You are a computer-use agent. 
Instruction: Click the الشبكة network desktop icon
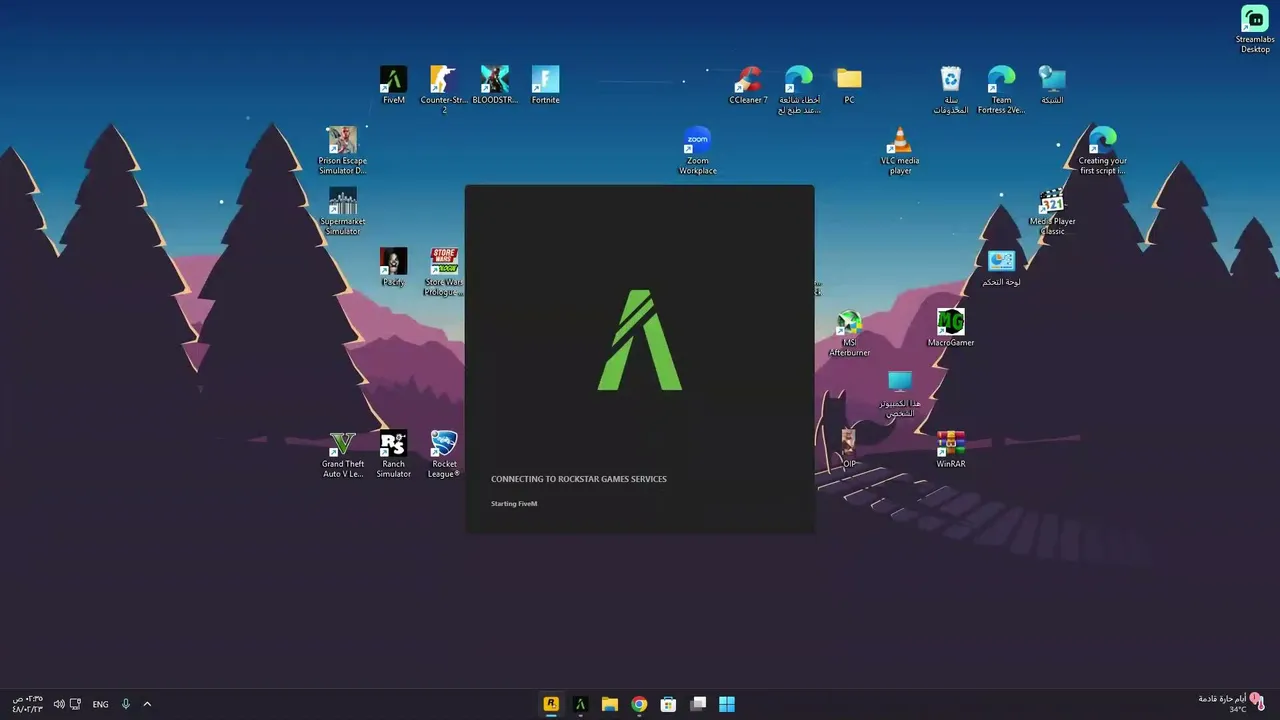(x=1052, y=85)
